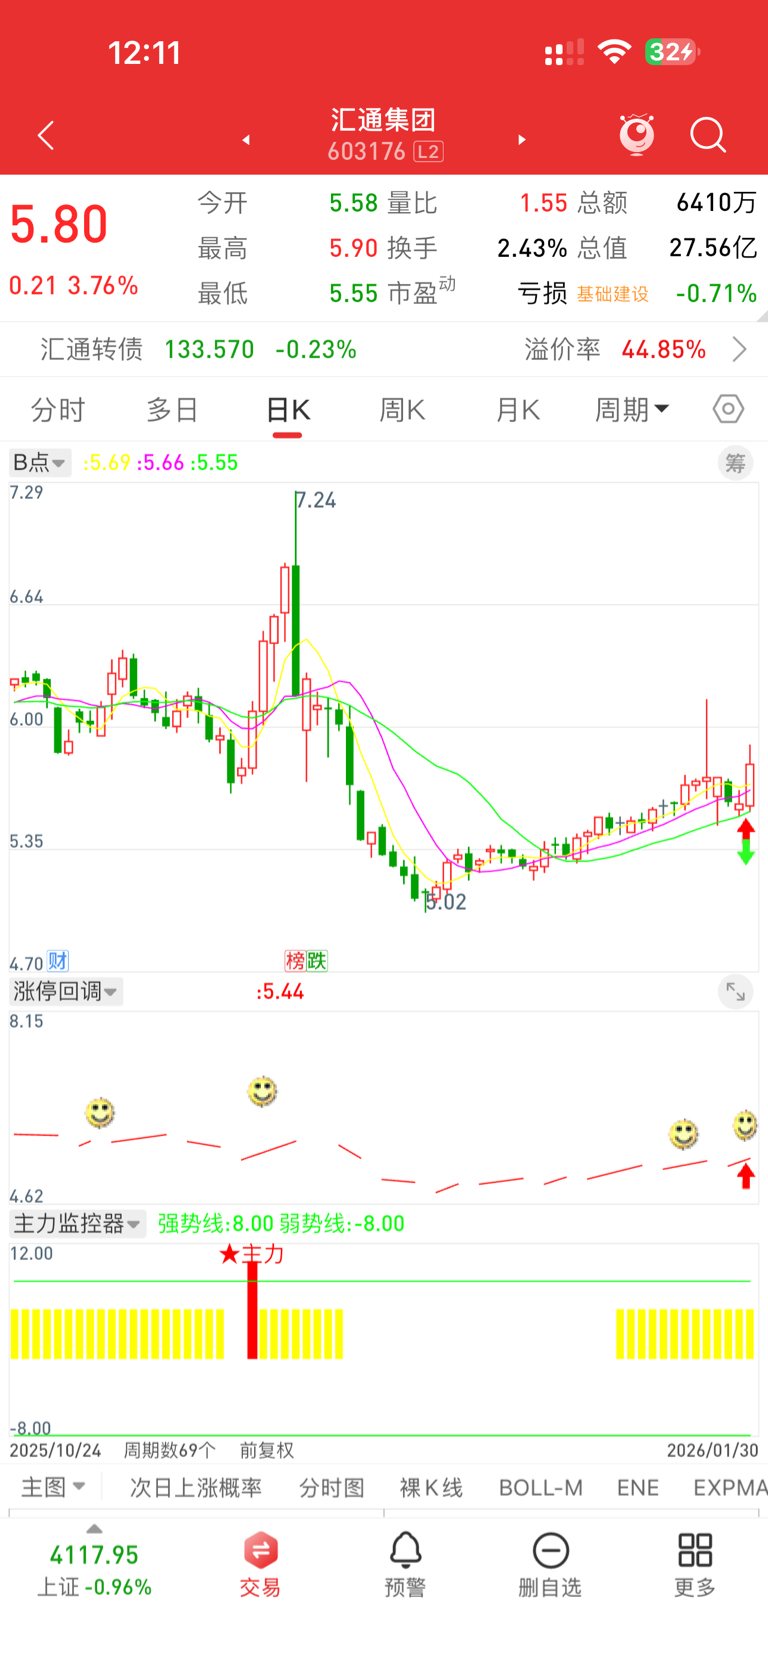Screen dimensions: 768x1665
Task: Tap the back arrow in the header
Action: 46,135
